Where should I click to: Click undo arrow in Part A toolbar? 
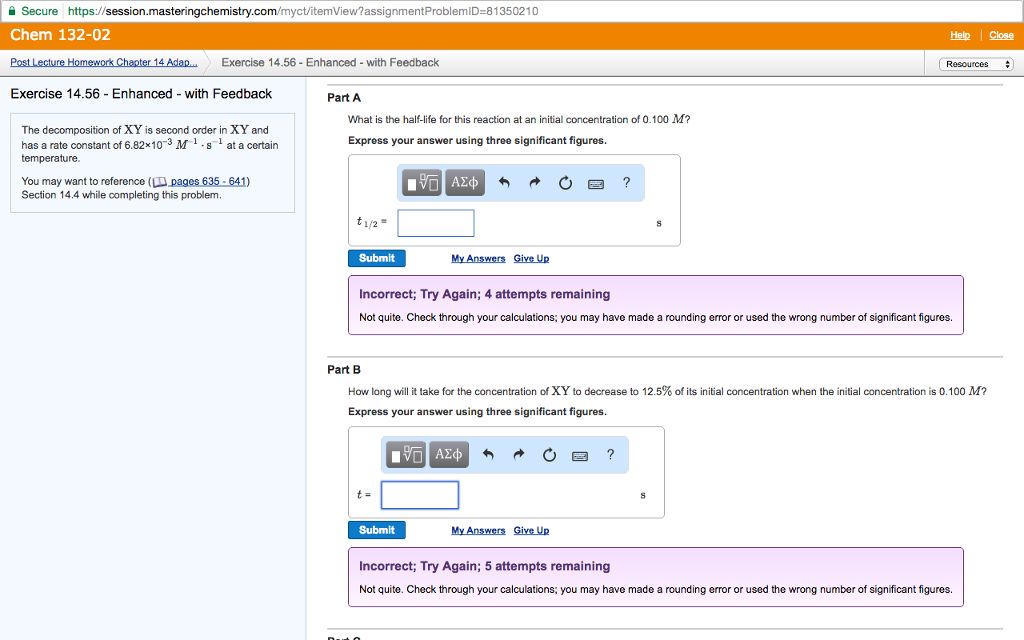point(504,183)
